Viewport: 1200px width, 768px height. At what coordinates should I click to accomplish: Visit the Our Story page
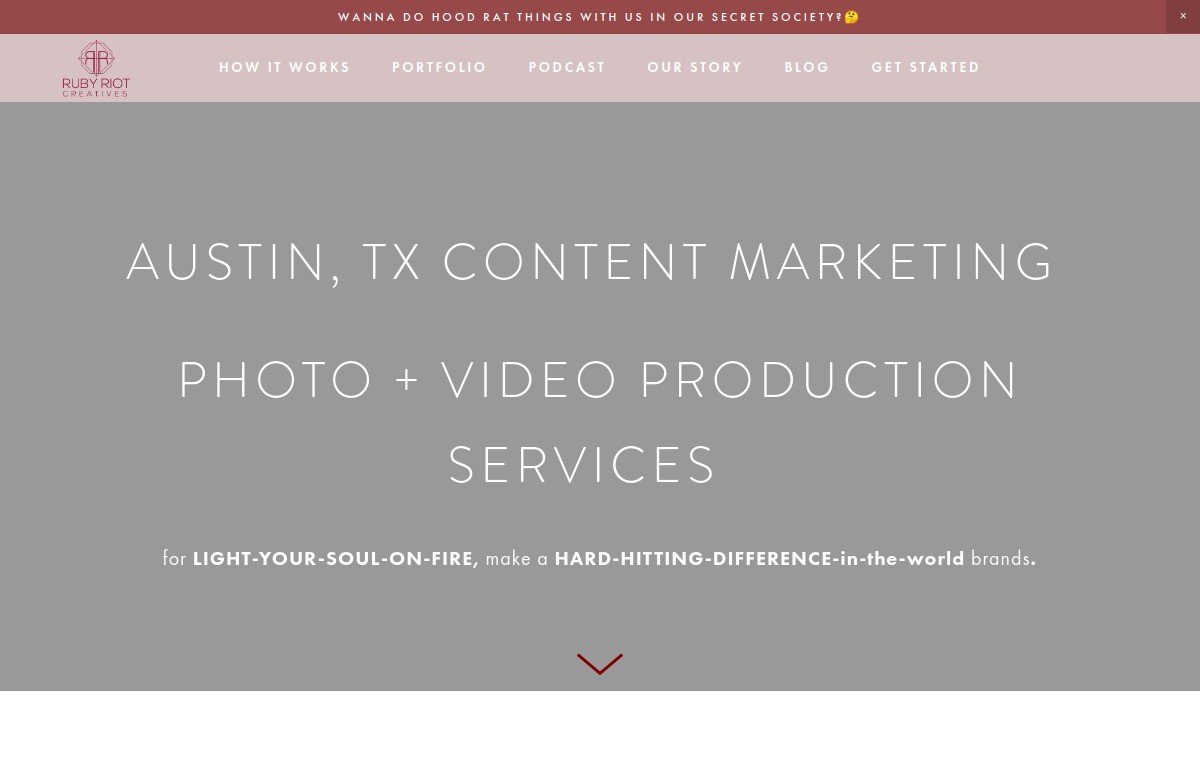(695, 67)
